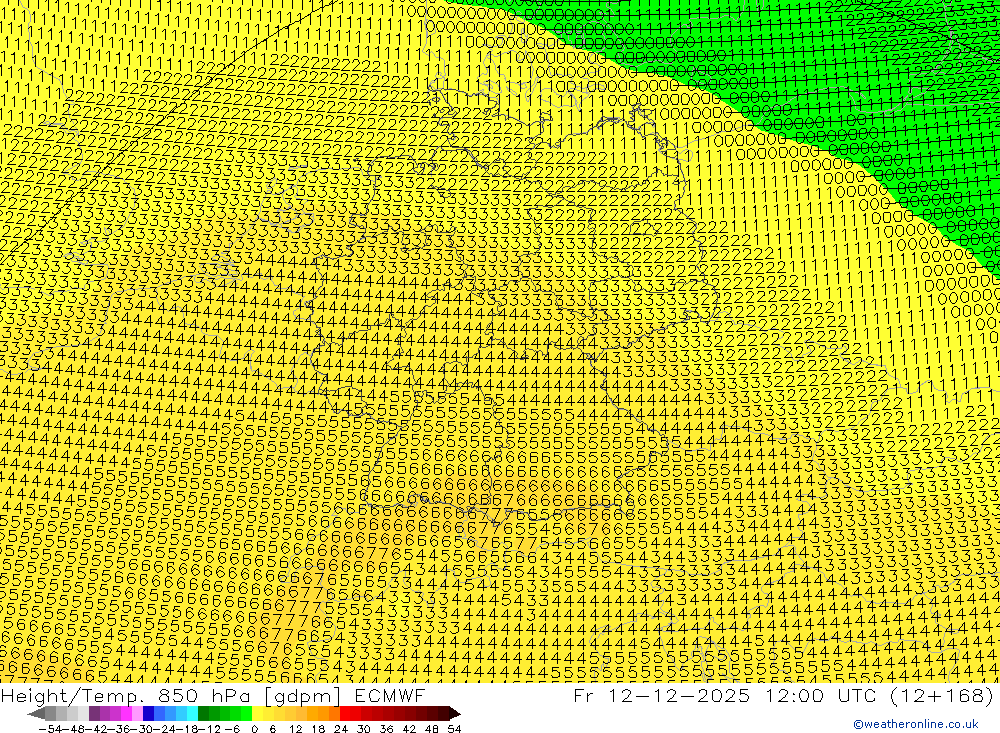Click the Height/Temp. 850 hPa ECMWF title
Viewport: 1000px width, 733px height.
point(213,695)
